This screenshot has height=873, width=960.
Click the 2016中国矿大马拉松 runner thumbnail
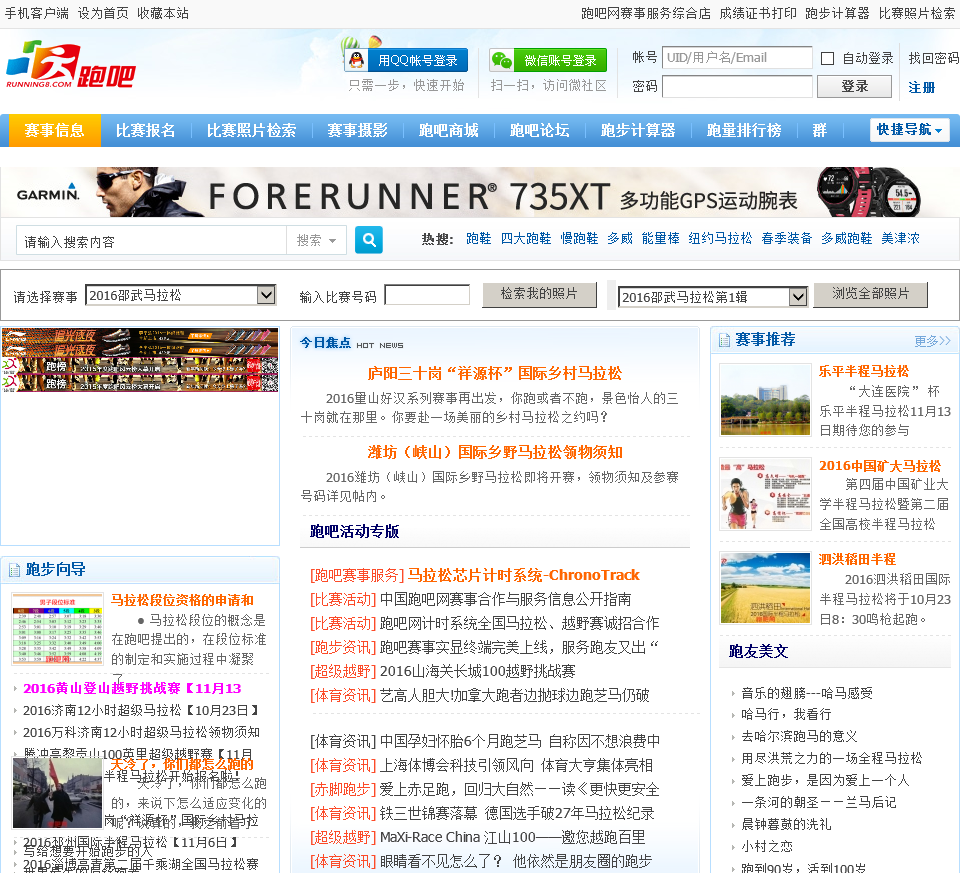[x=765, y=494]
